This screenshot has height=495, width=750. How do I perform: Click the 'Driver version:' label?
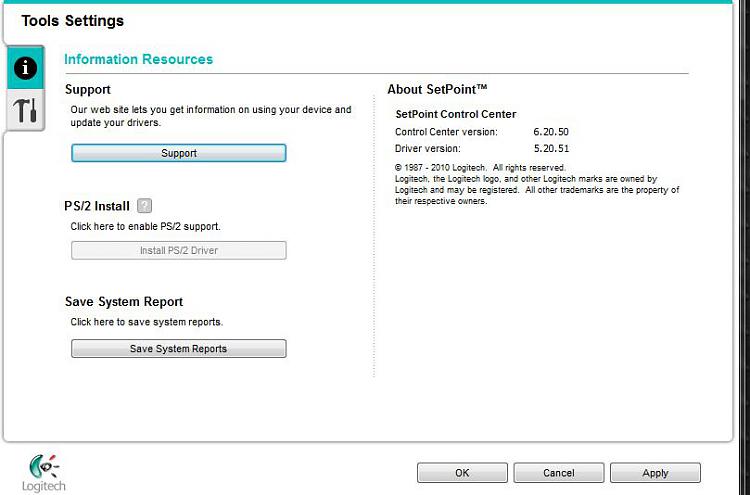pos(428,148)
